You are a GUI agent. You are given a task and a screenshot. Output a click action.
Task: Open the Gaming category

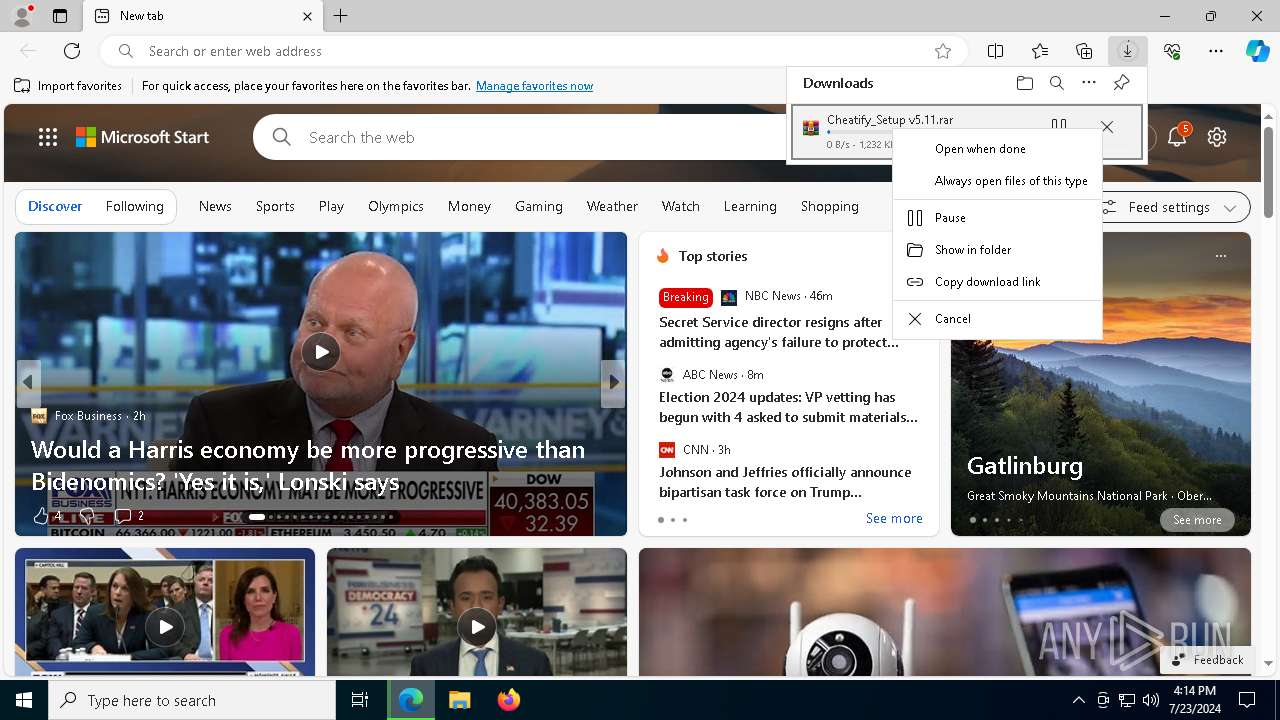539,206
